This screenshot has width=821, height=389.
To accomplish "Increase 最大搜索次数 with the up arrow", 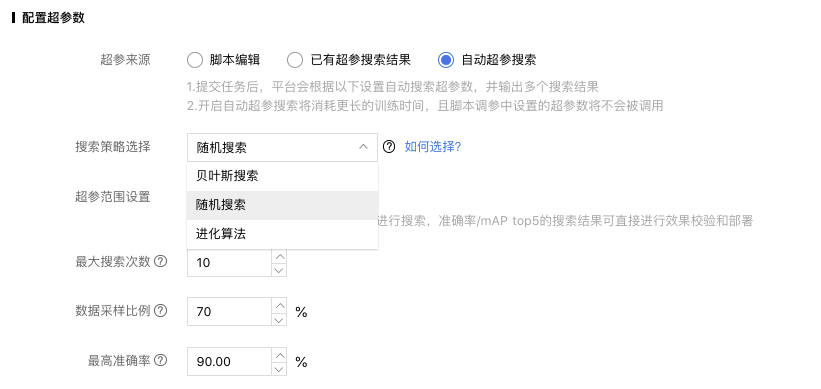I will point(280,256).
